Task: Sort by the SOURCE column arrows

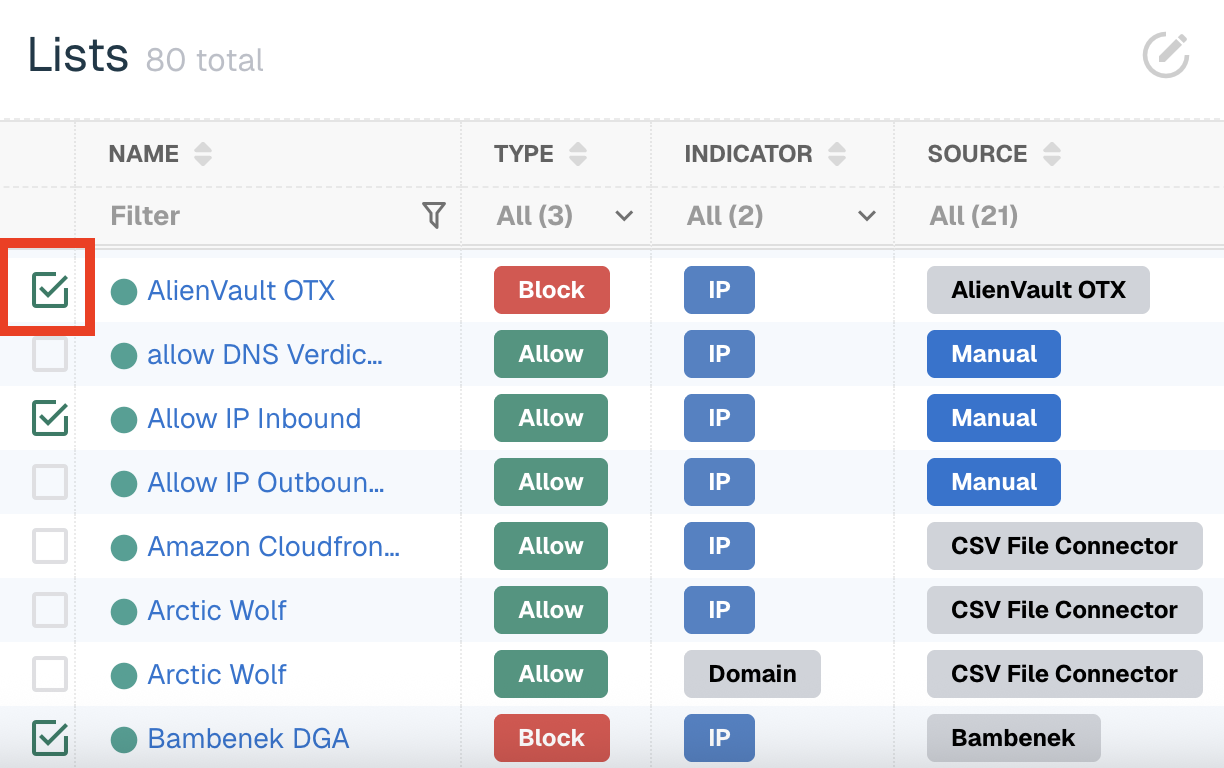Action: (x=1051, y=154)
